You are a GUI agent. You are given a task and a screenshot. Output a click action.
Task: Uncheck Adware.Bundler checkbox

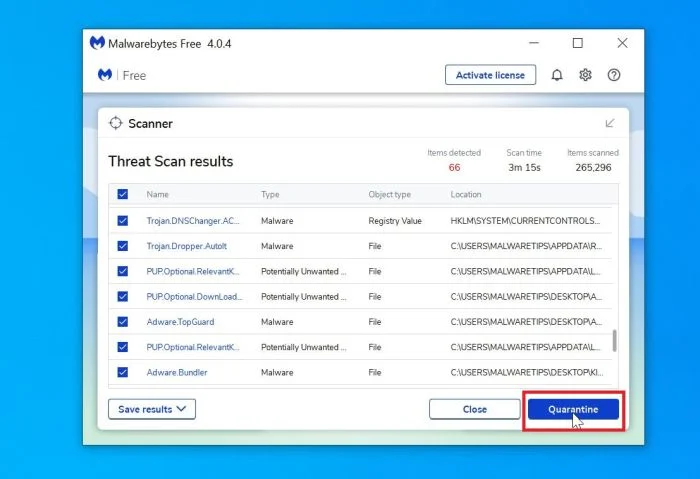click(x=123, y=372)
